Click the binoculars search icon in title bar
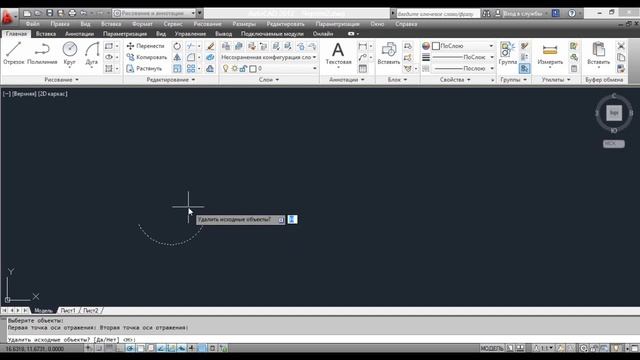This screenshot has height=360, width=640. pos(486,13)
